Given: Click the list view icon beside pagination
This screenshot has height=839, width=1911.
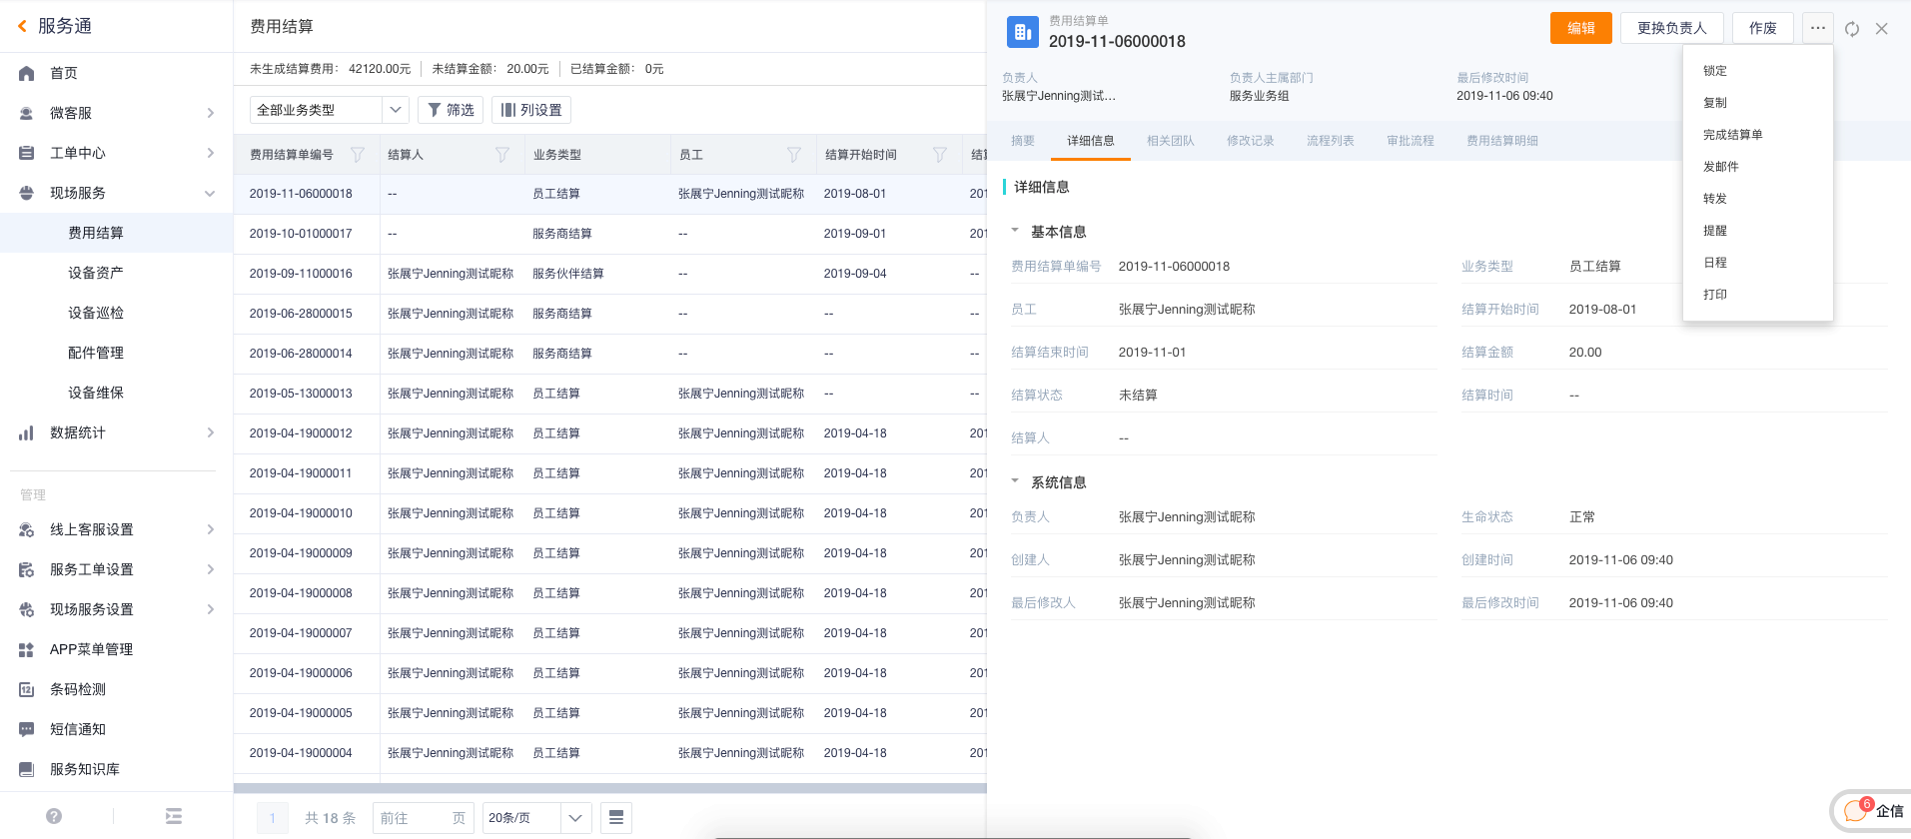Looking at the screenshot, I should [x=616, y=818].
